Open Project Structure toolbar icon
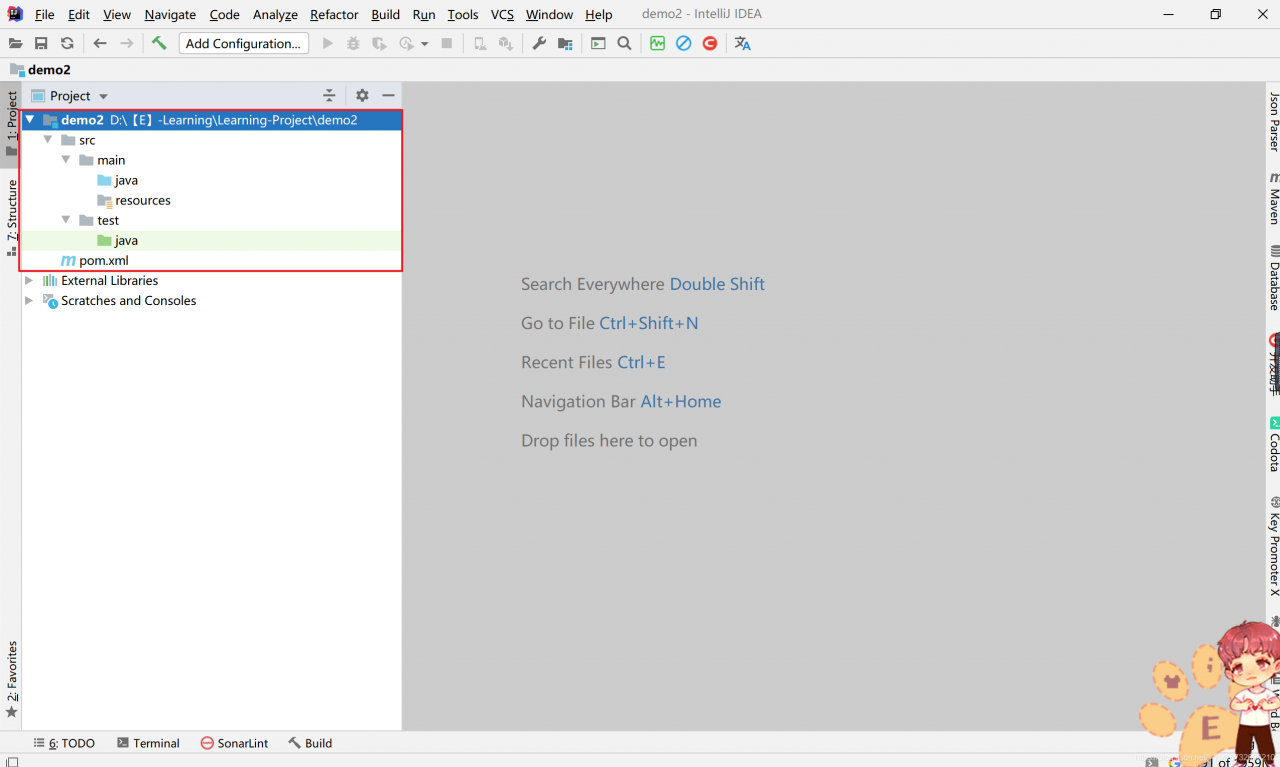 click(565, 43)
